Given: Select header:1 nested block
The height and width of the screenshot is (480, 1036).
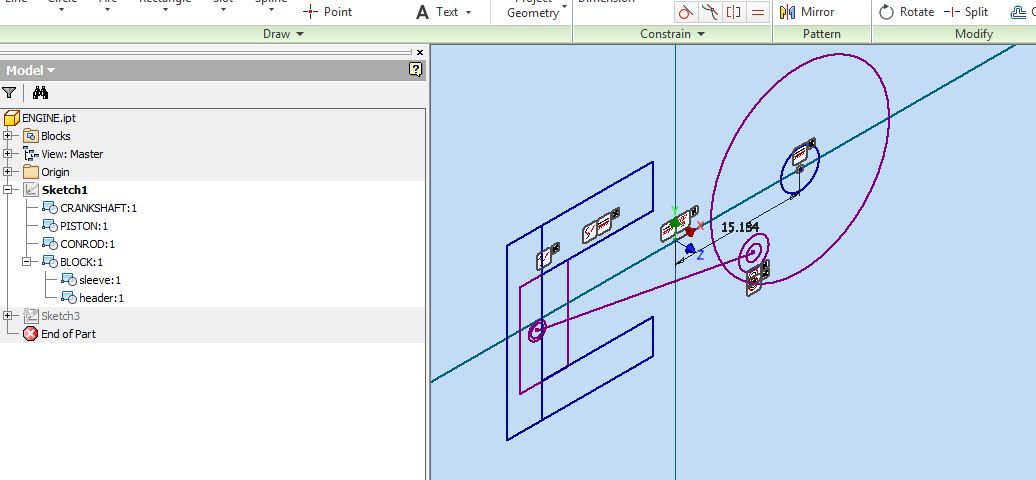Looking at the screenshot, I should 101,298.
